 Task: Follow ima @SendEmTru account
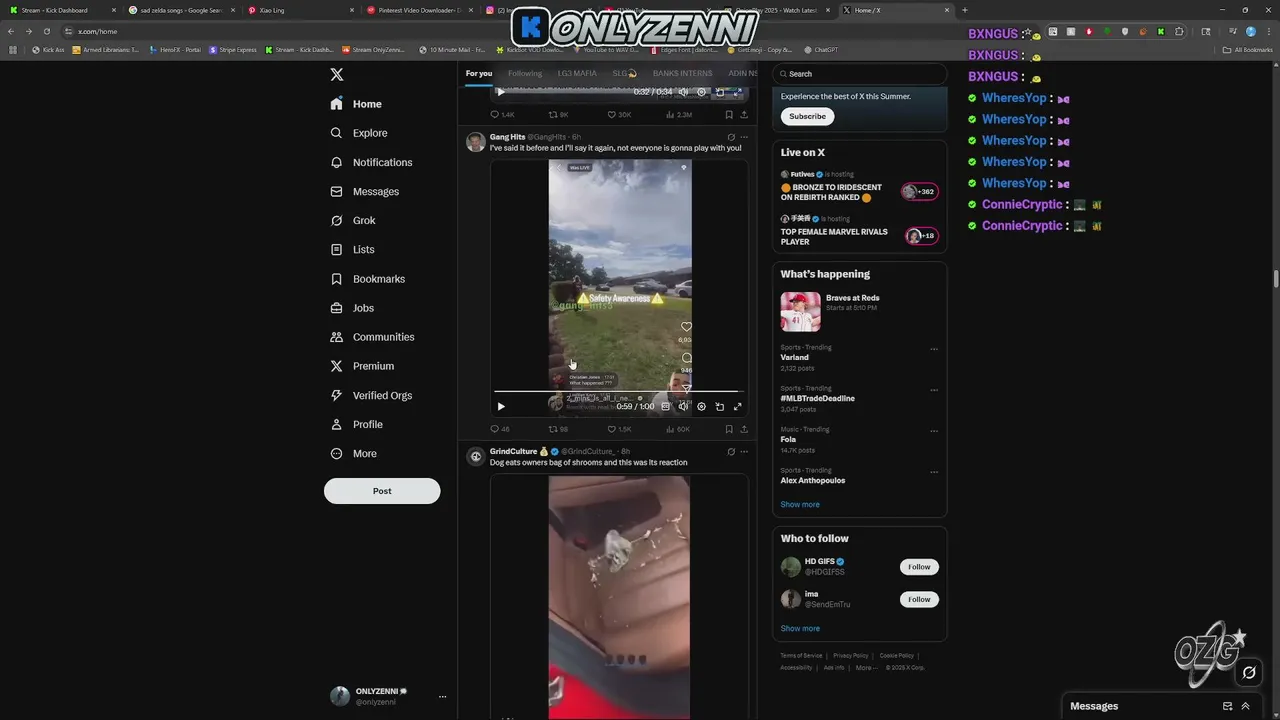coord(919,599)
